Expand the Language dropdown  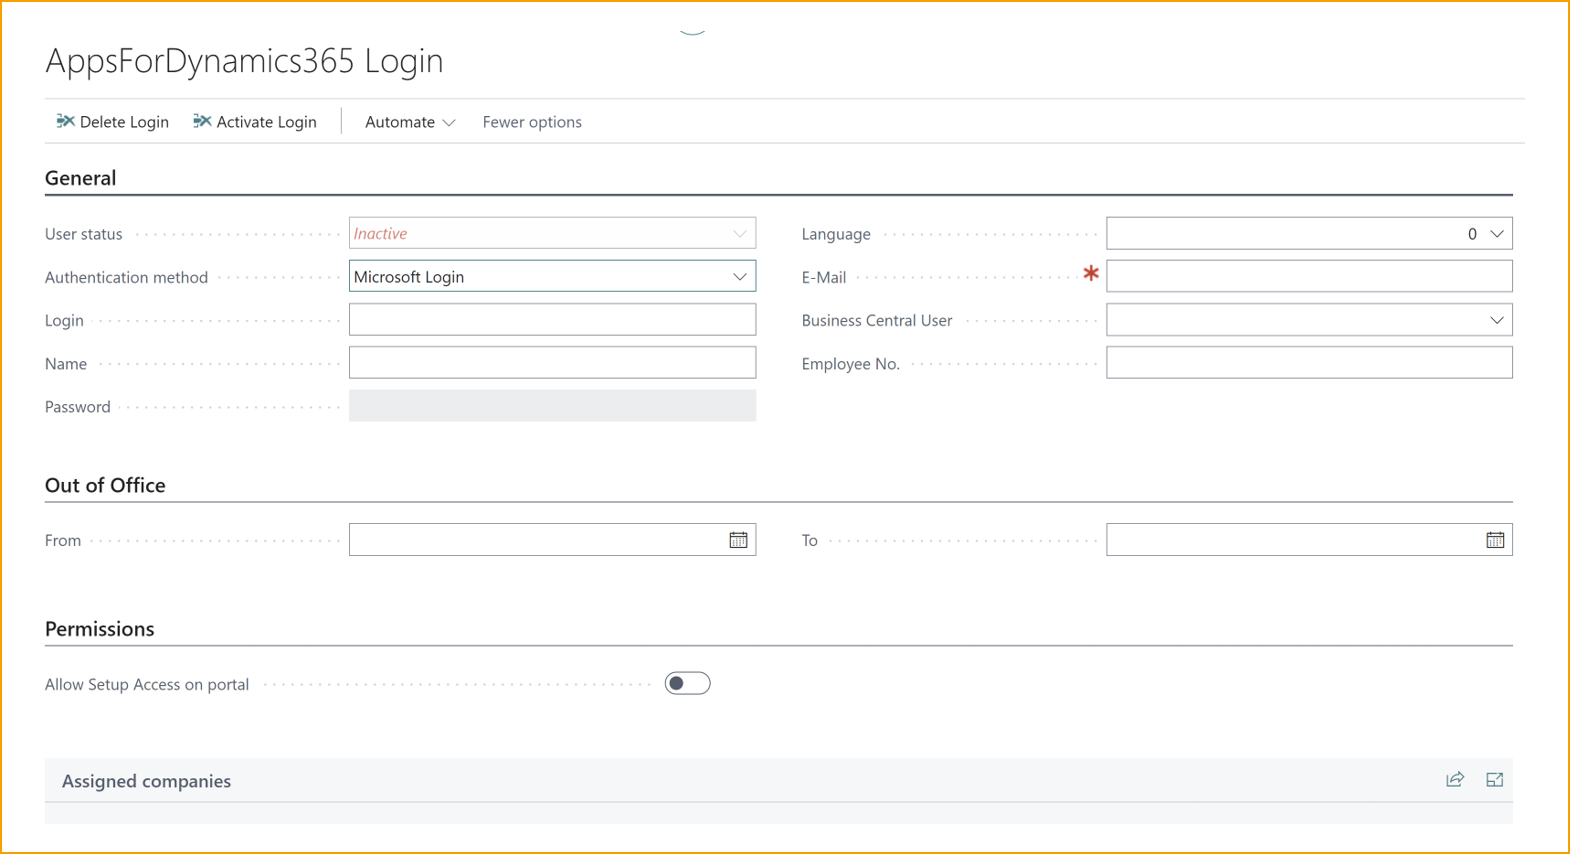1497,234
